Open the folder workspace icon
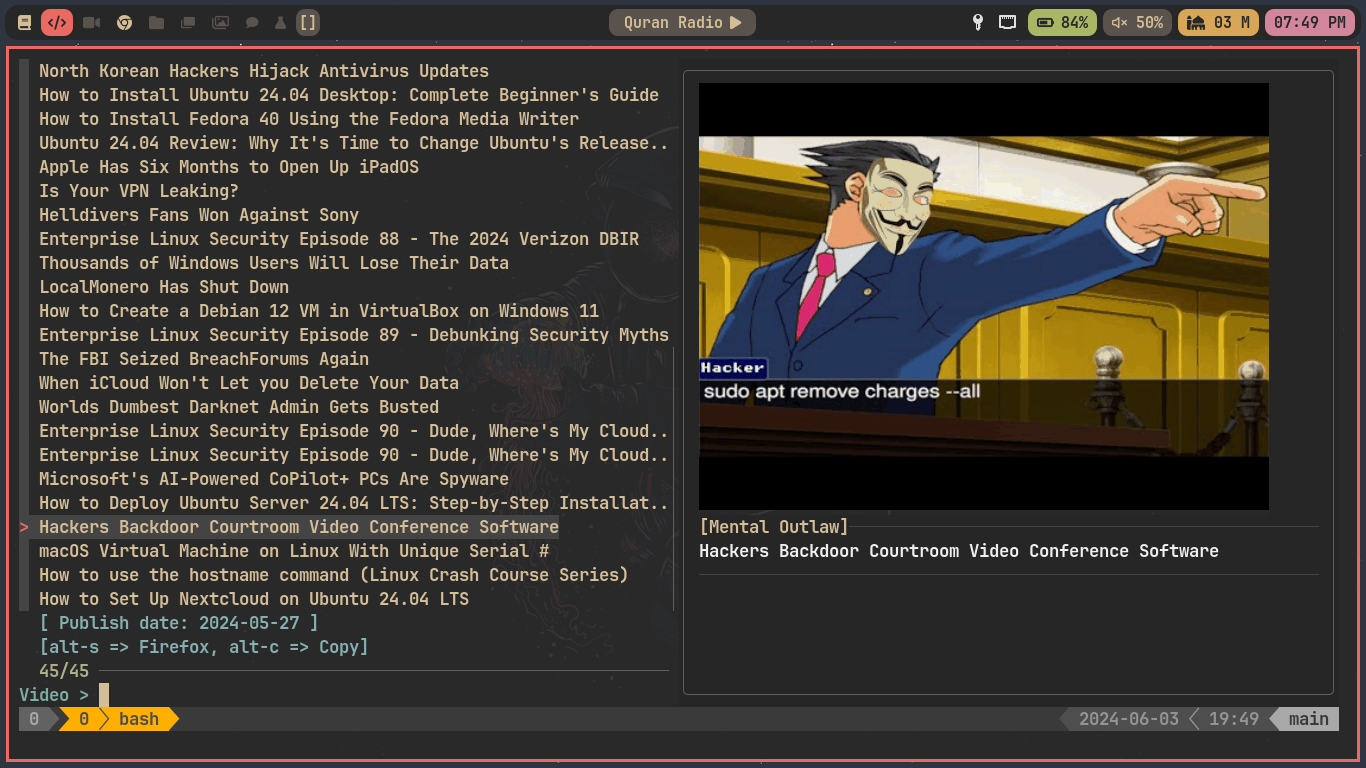This screenshot has width=1366, height=768. [156, 22]
